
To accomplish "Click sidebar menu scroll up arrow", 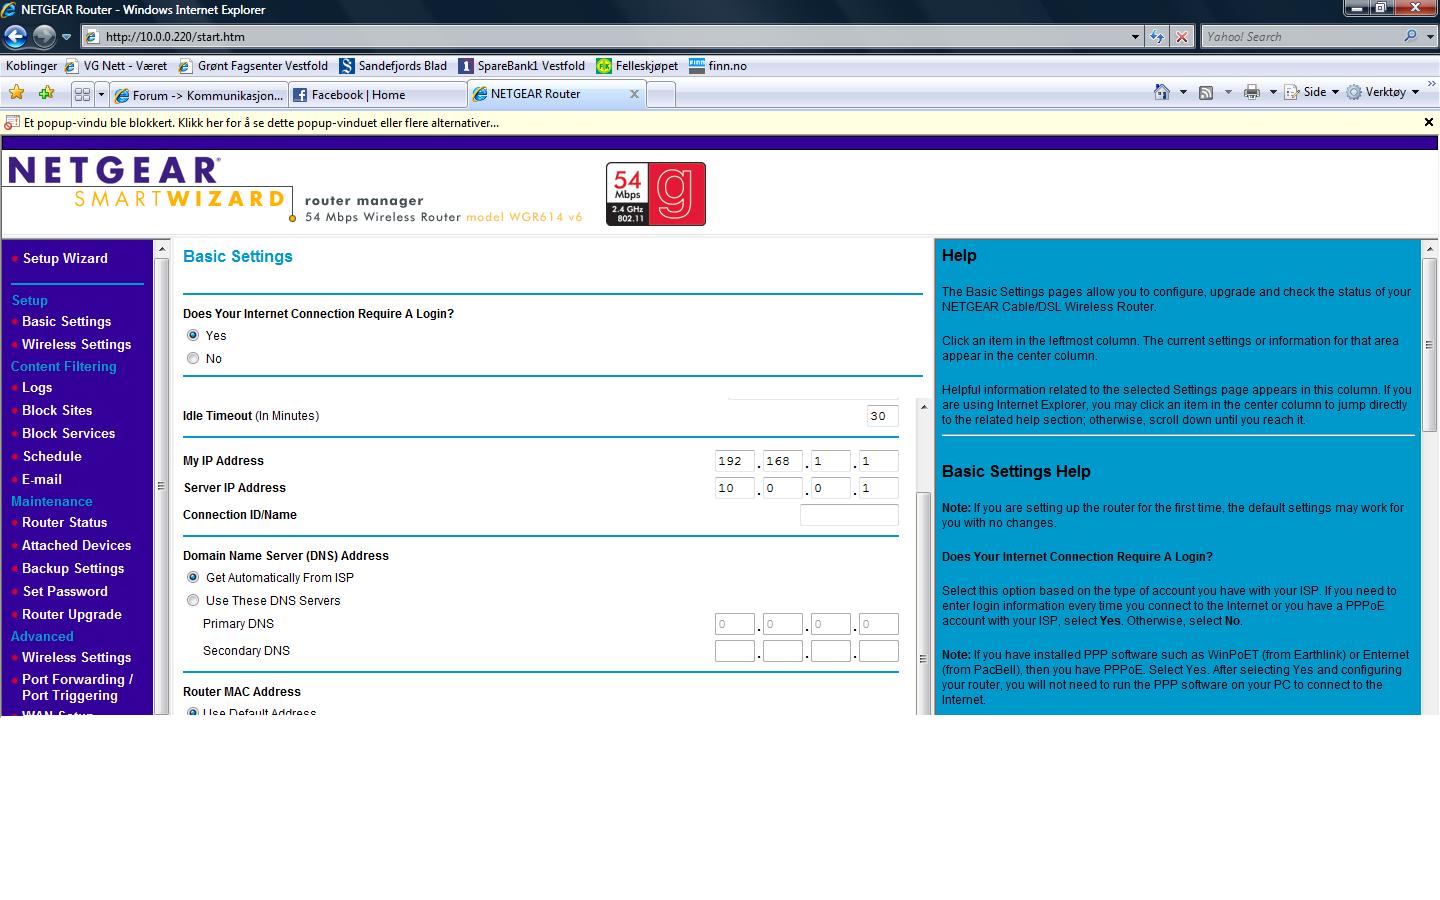I will pyautogui.click(x=161, y=248).
